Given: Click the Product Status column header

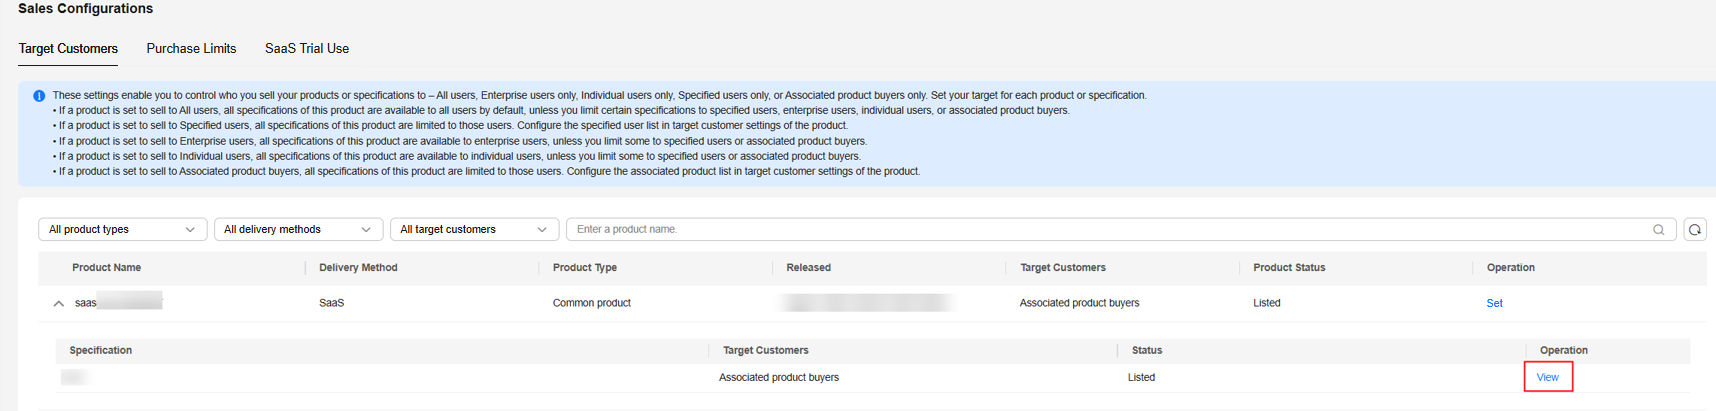Looking at the screenshot, I should [x=1289, y=268].
